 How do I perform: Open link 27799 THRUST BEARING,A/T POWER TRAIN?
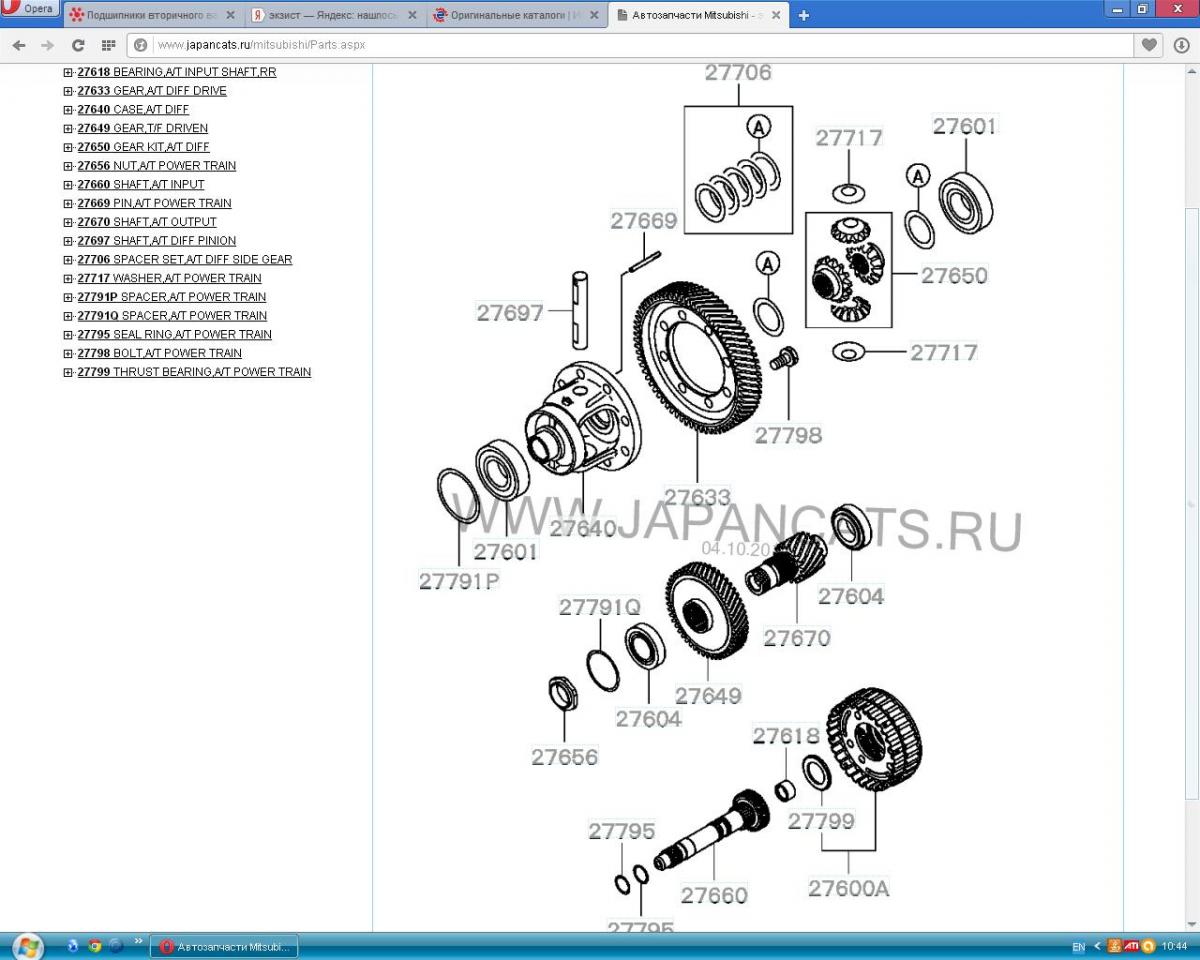194,372
